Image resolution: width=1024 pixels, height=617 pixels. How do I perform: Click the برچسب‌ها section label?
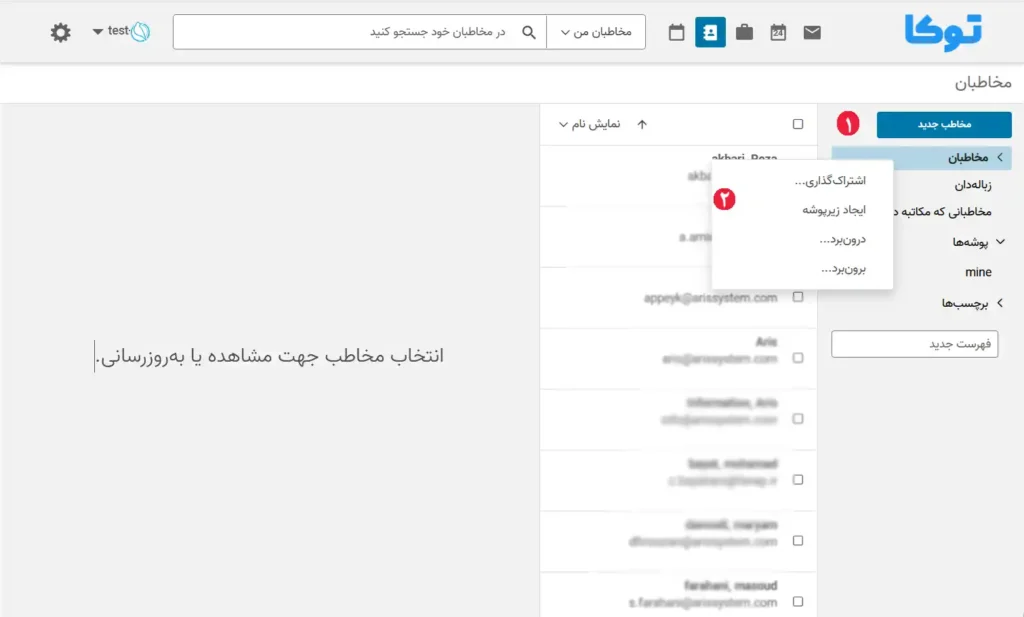[x=965, y=304]
